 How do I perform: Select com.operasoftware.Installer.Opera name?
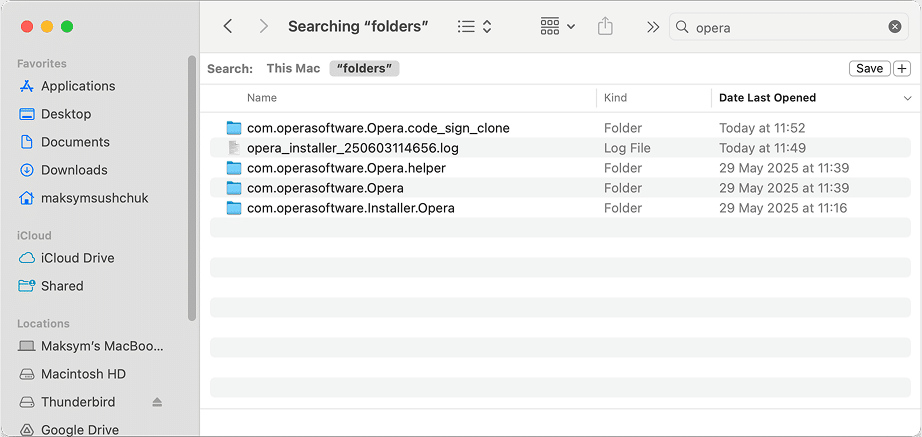pos(350,208)
